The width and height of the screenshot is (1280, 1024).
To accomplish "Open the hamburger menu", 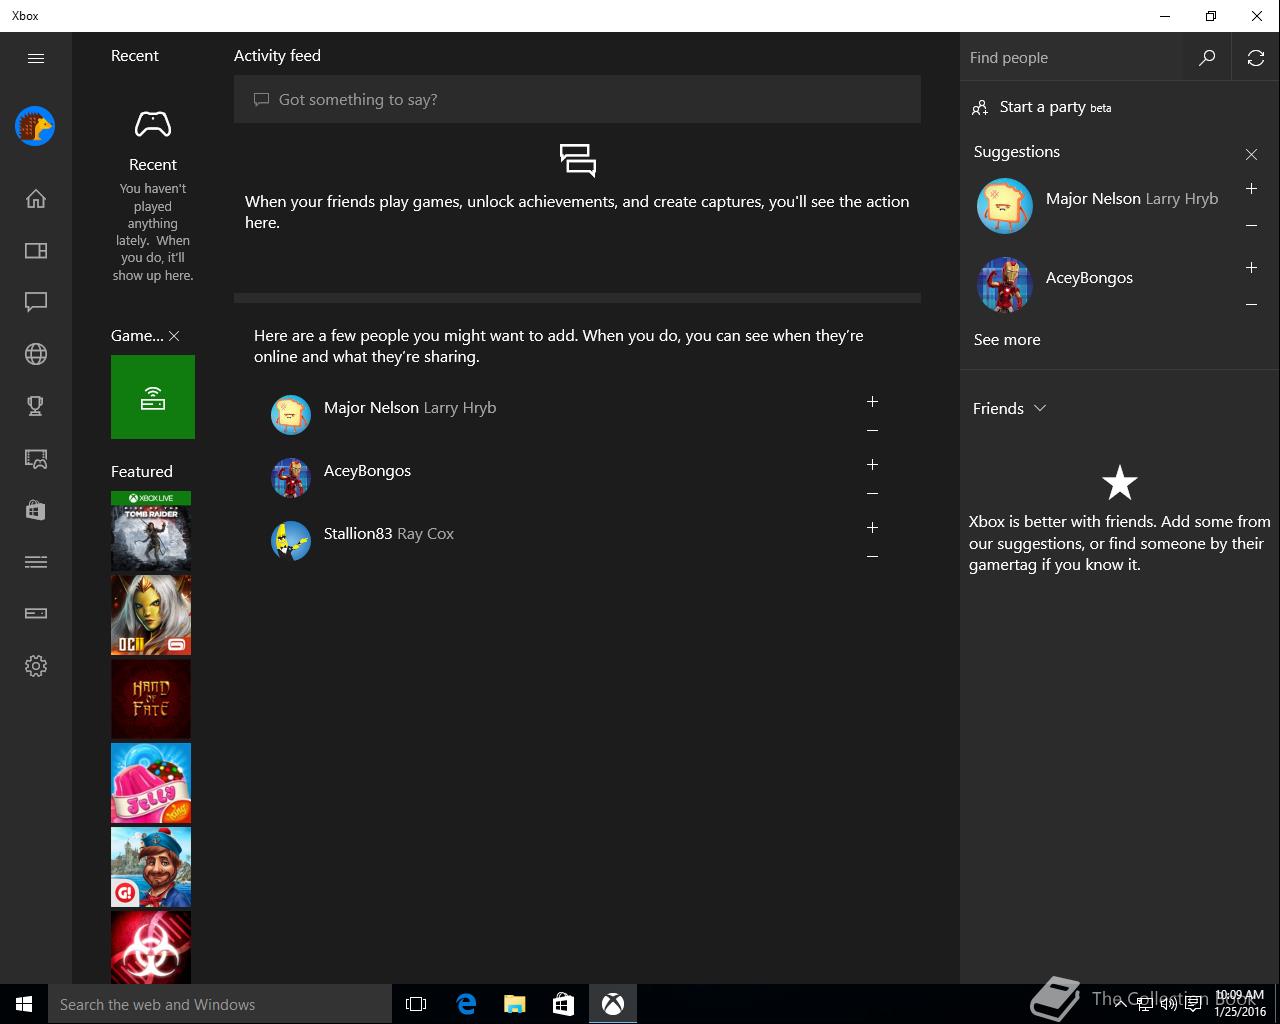I will click(x=36, y=58).
